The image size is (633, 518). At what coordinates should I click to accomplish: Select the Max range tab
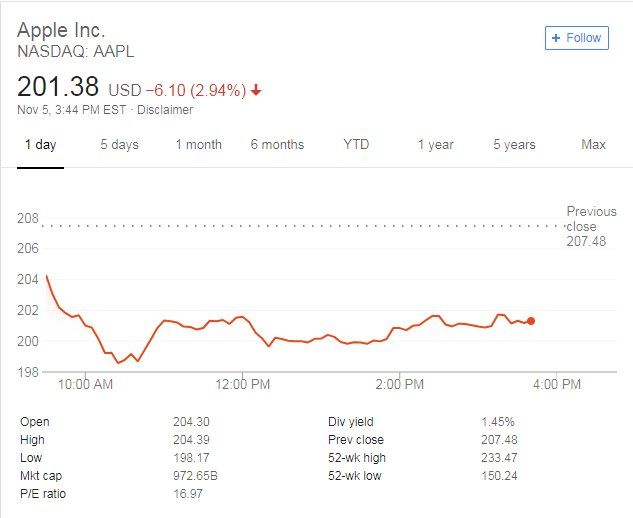pyautogui.click(x=593, y=145)
